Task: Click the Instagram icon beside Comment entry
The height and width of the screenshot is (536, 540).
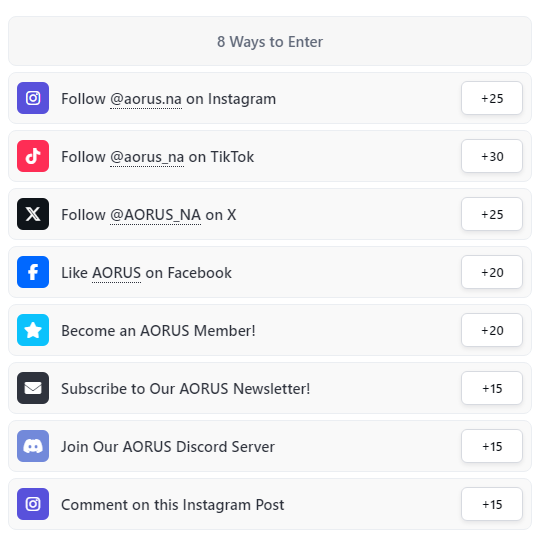Action: click(33, 504)
